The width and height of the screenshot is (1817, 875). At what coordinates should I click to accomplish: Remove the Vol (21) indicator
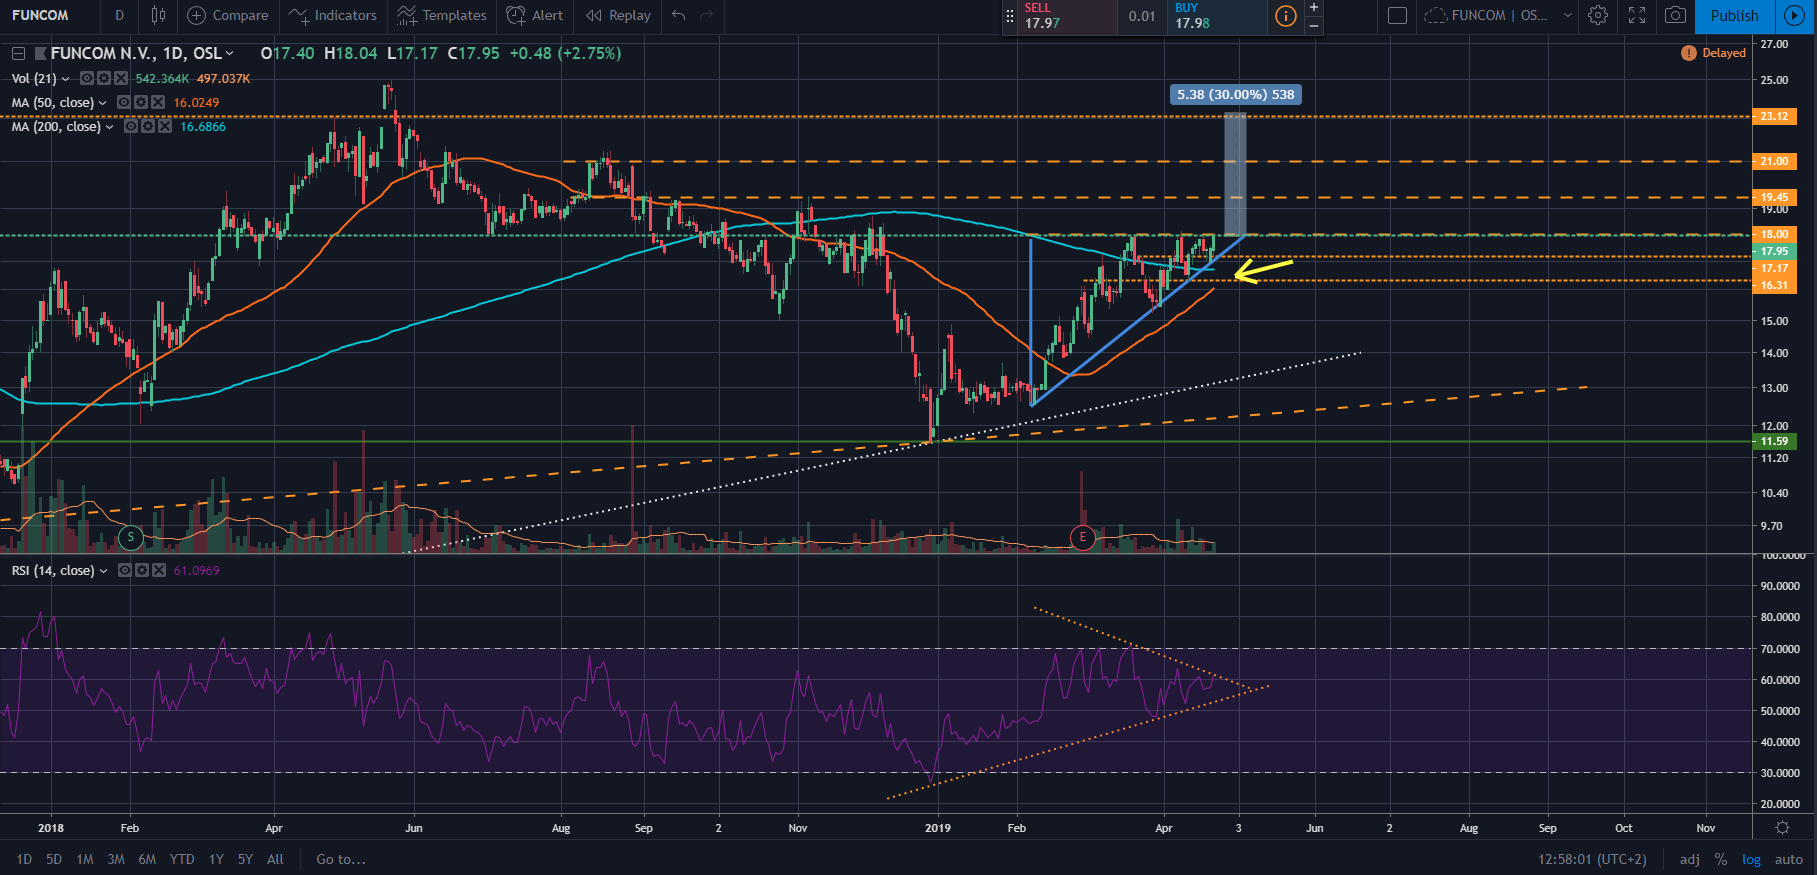(x=120, y=78)
